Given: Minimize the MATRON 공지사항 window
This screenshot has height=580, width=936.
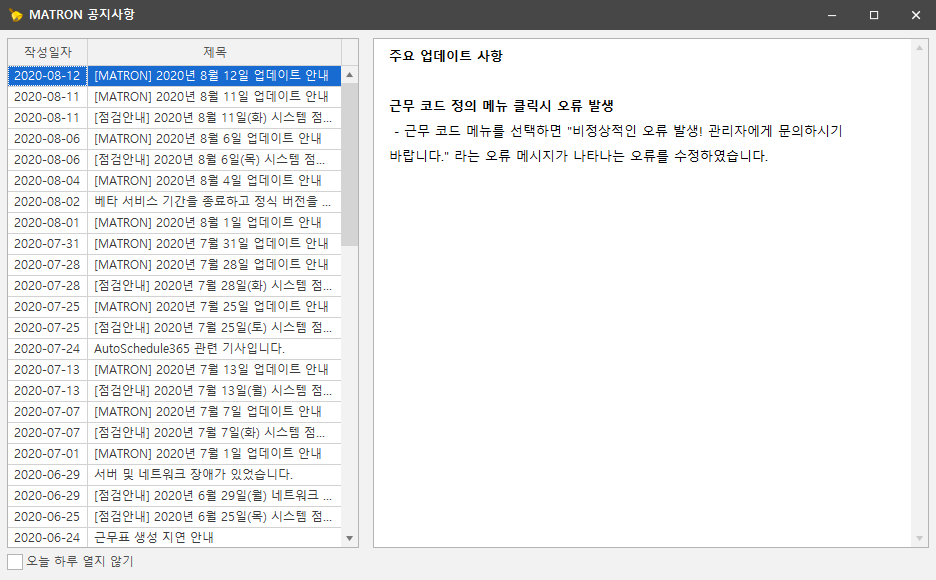Looking at the screenshot, I should click(832, 14).
